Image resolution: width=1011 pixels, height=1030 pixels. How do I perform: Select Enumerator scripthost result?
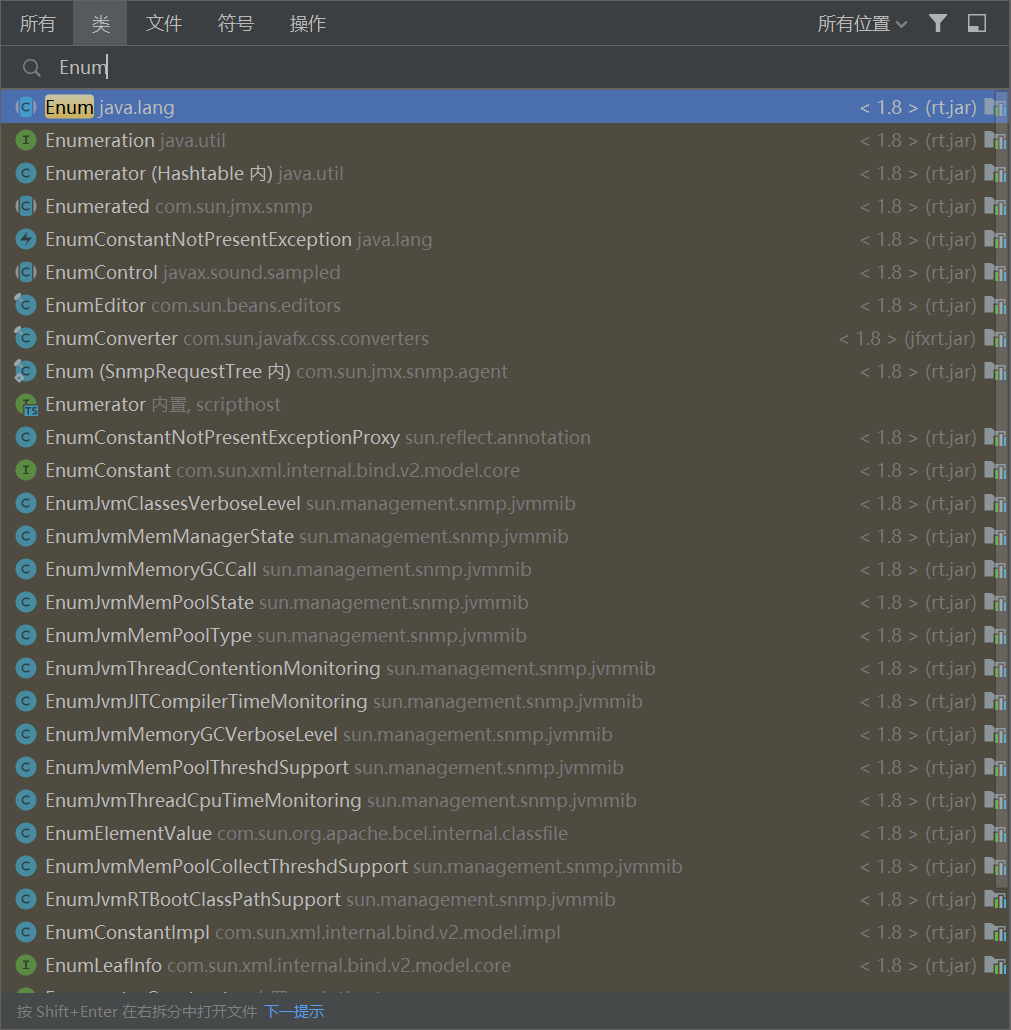[505, 404]
